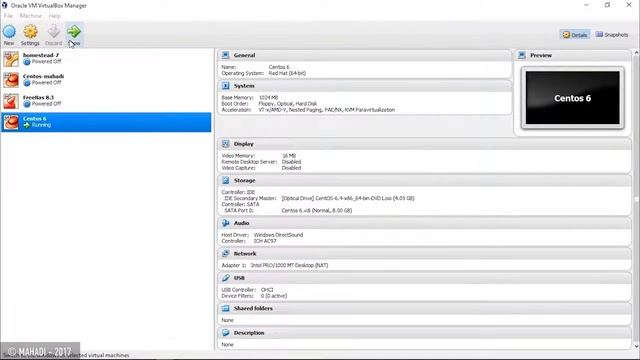Click the green Show arrow icon
640x360 pixels.
point(74,31)
